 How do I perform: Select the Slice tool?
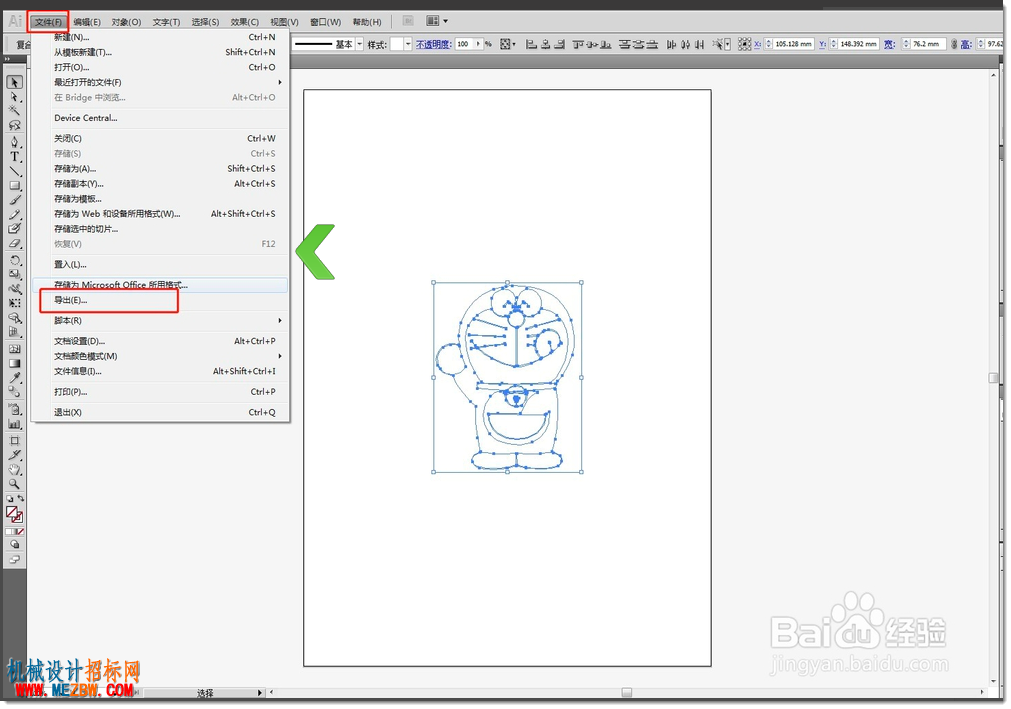[x=14, y=455]
